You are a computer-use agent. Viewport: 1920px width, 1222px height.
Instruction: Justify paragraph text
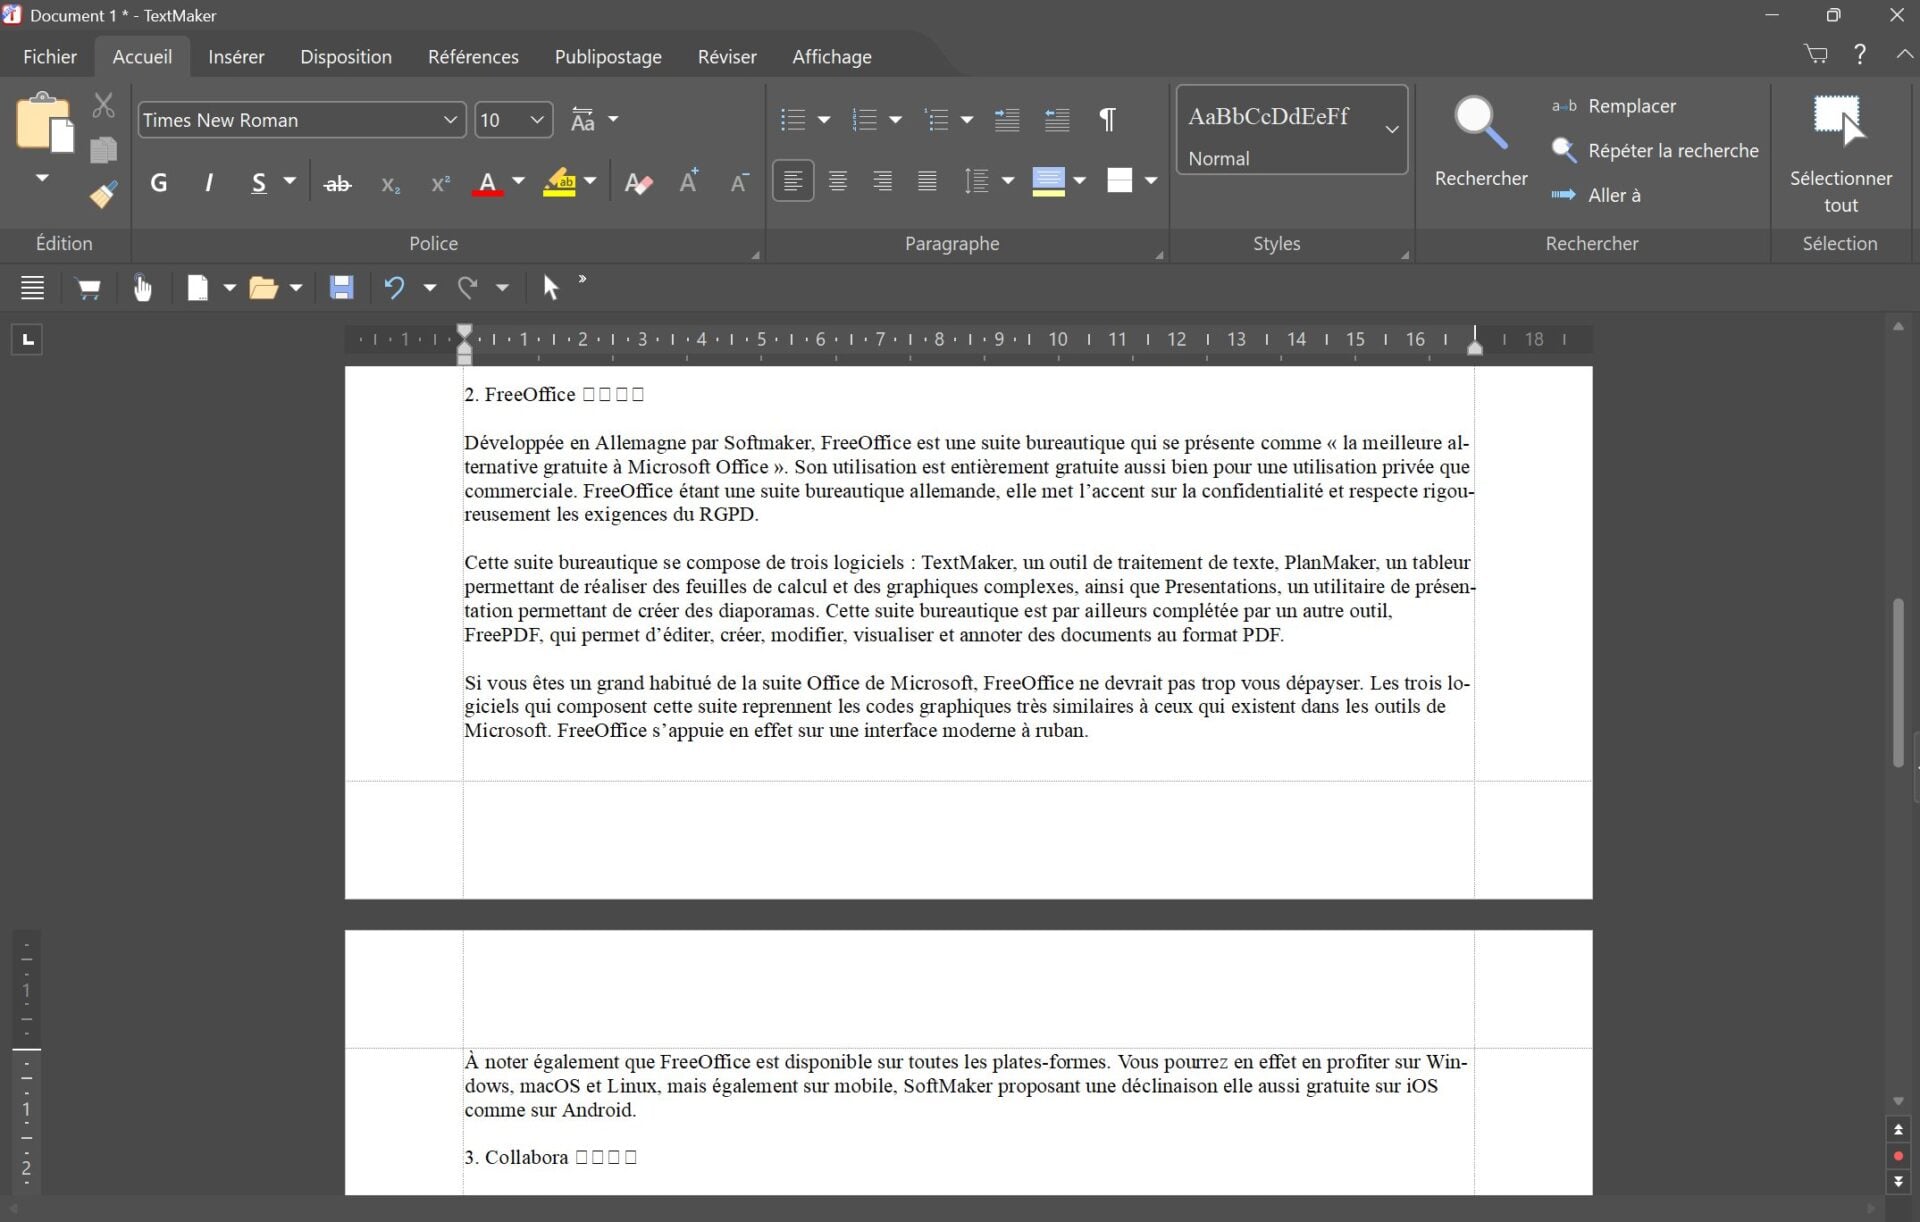928,181
